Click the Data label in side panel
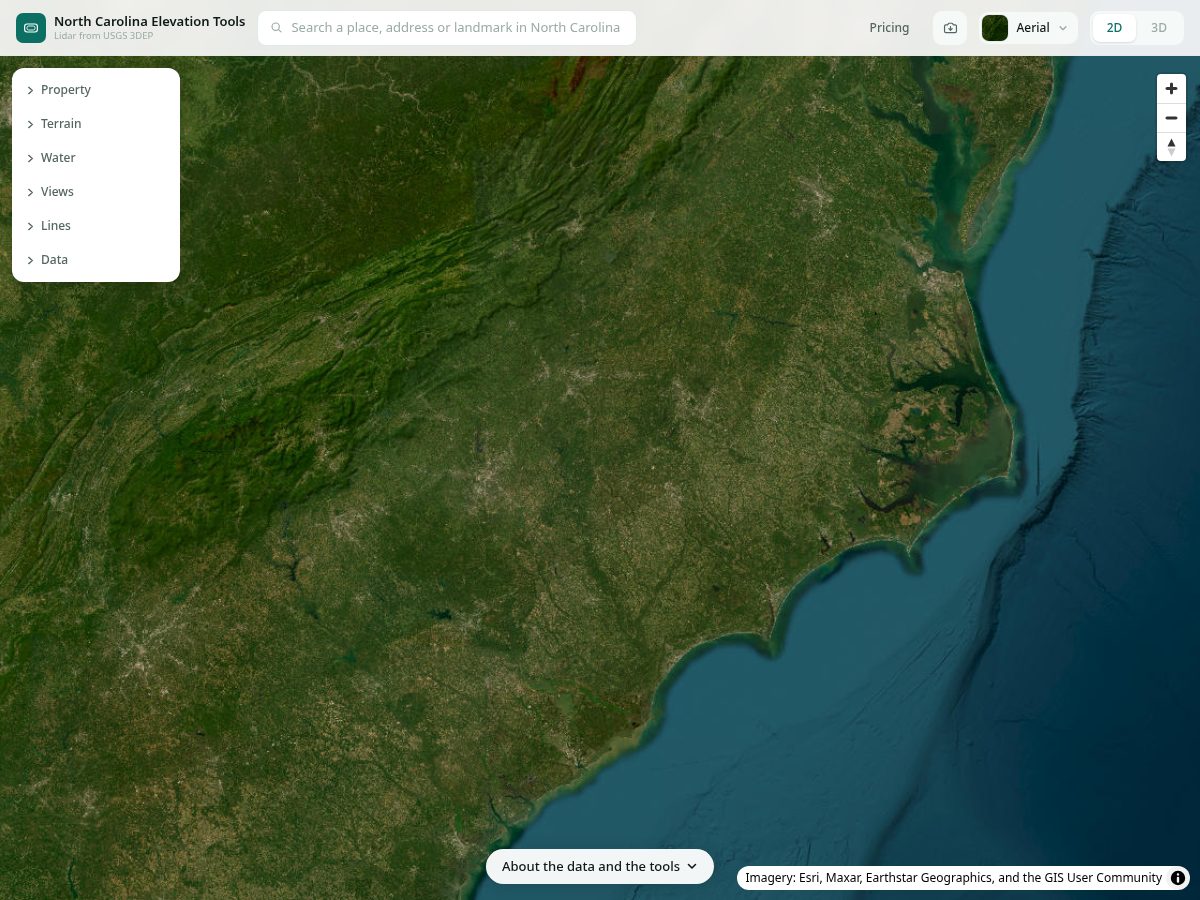1200x900 pixels. pos(54,260)
